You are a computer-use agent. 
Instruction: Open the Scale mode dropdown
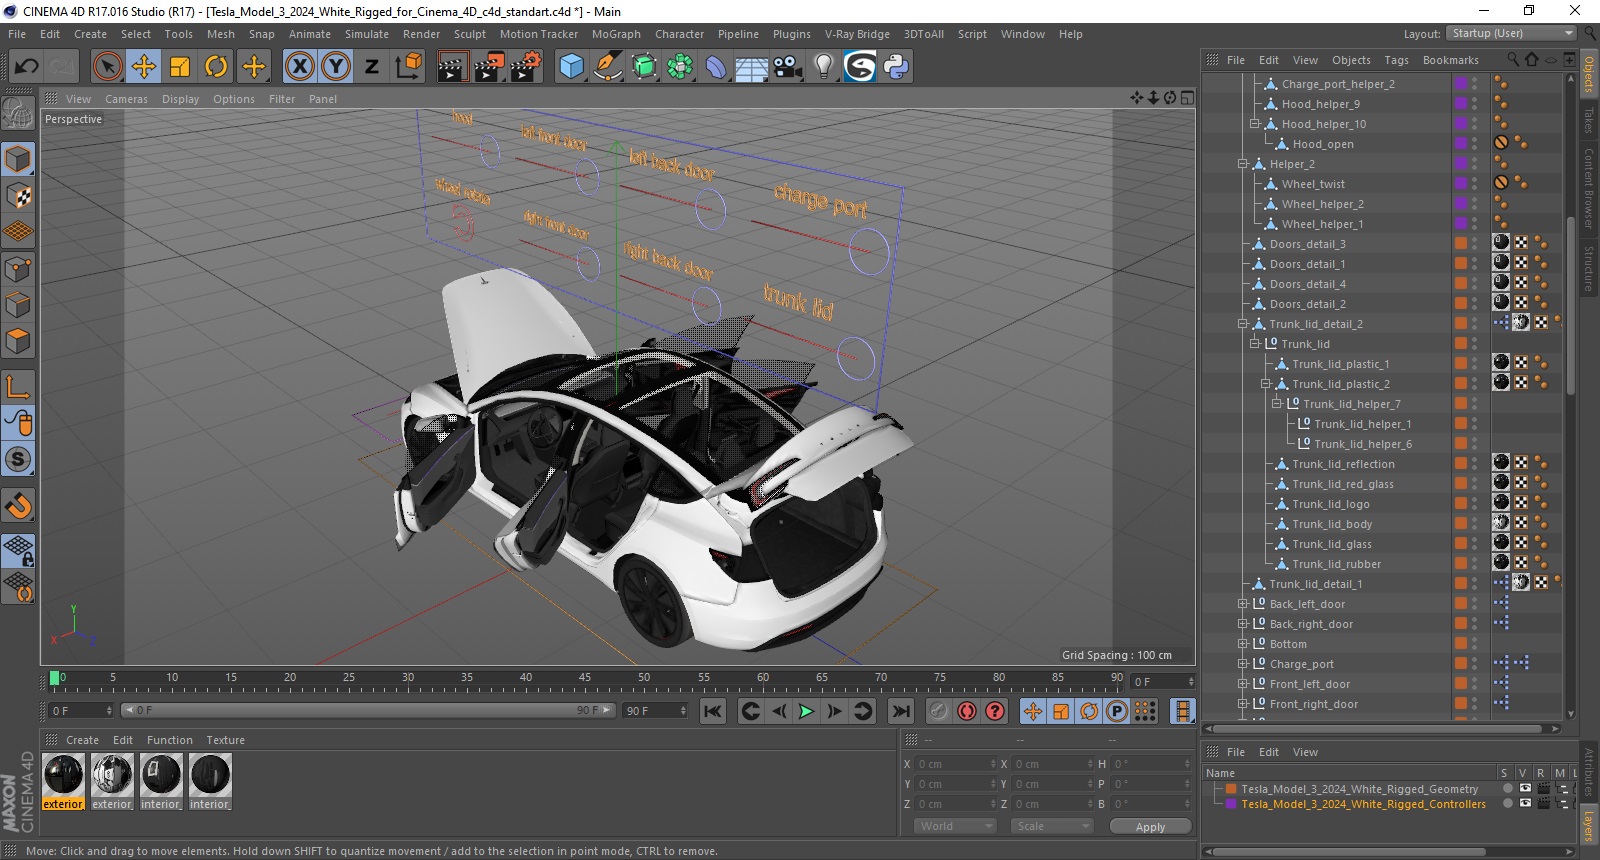(x=1052, y=826)
